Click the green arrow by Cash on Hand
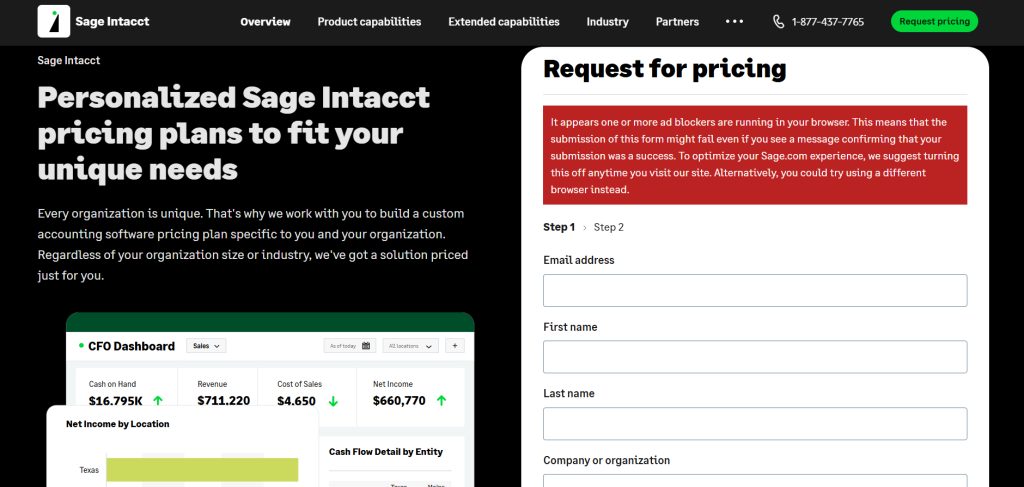Image resolution: width=1024 pixels, height=487 pixels. click(x=157, y=401)
